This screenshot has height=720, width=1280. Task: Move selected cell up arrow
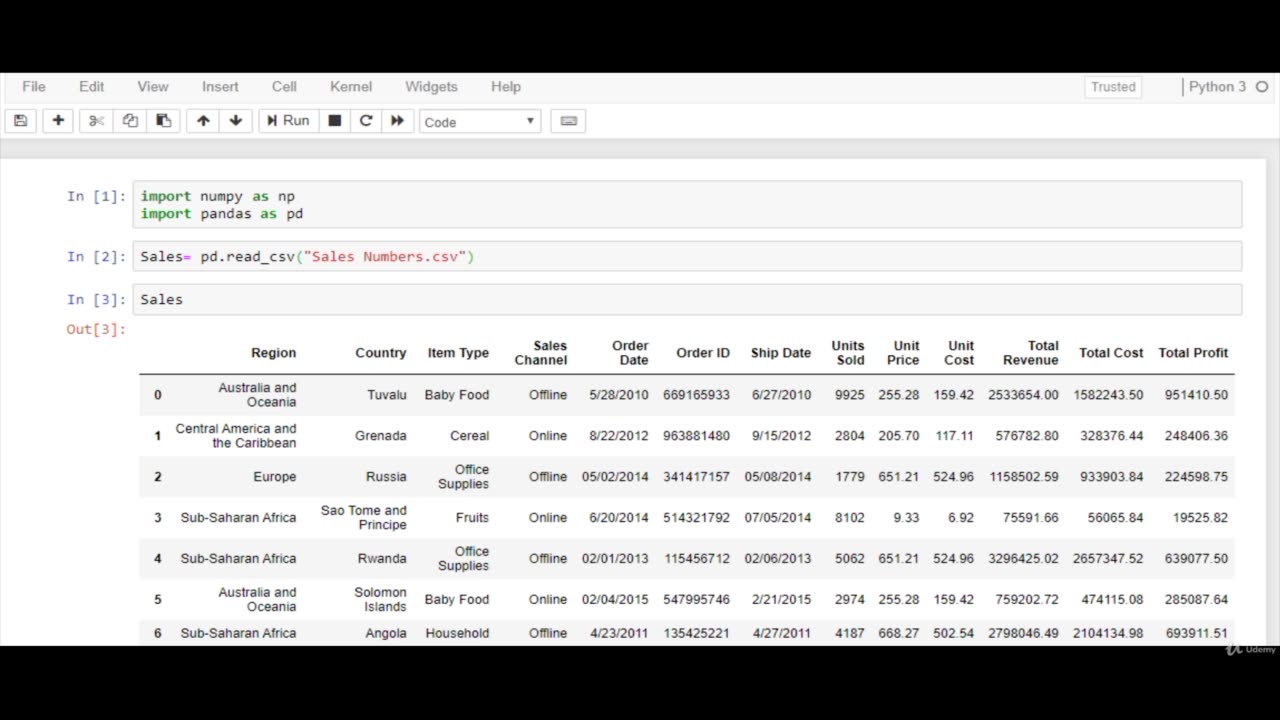203,121
